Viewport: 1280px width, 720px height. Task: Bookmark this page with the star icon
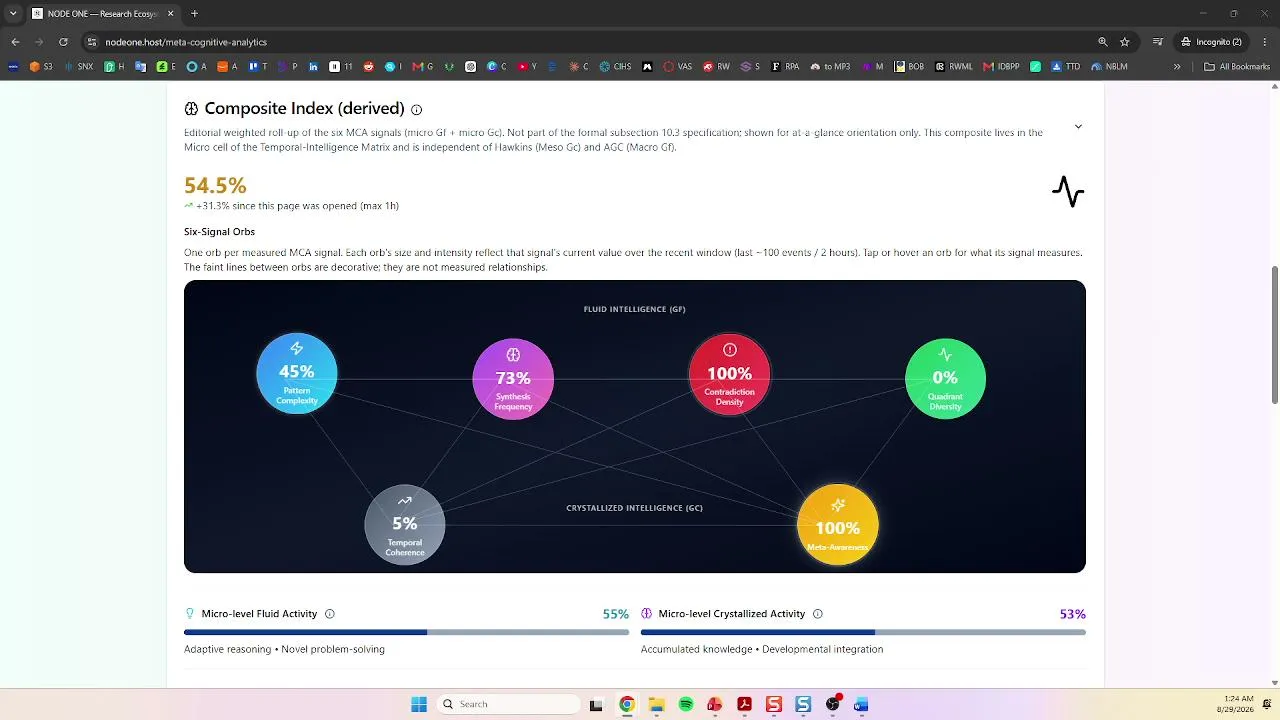click(1125, 42)
